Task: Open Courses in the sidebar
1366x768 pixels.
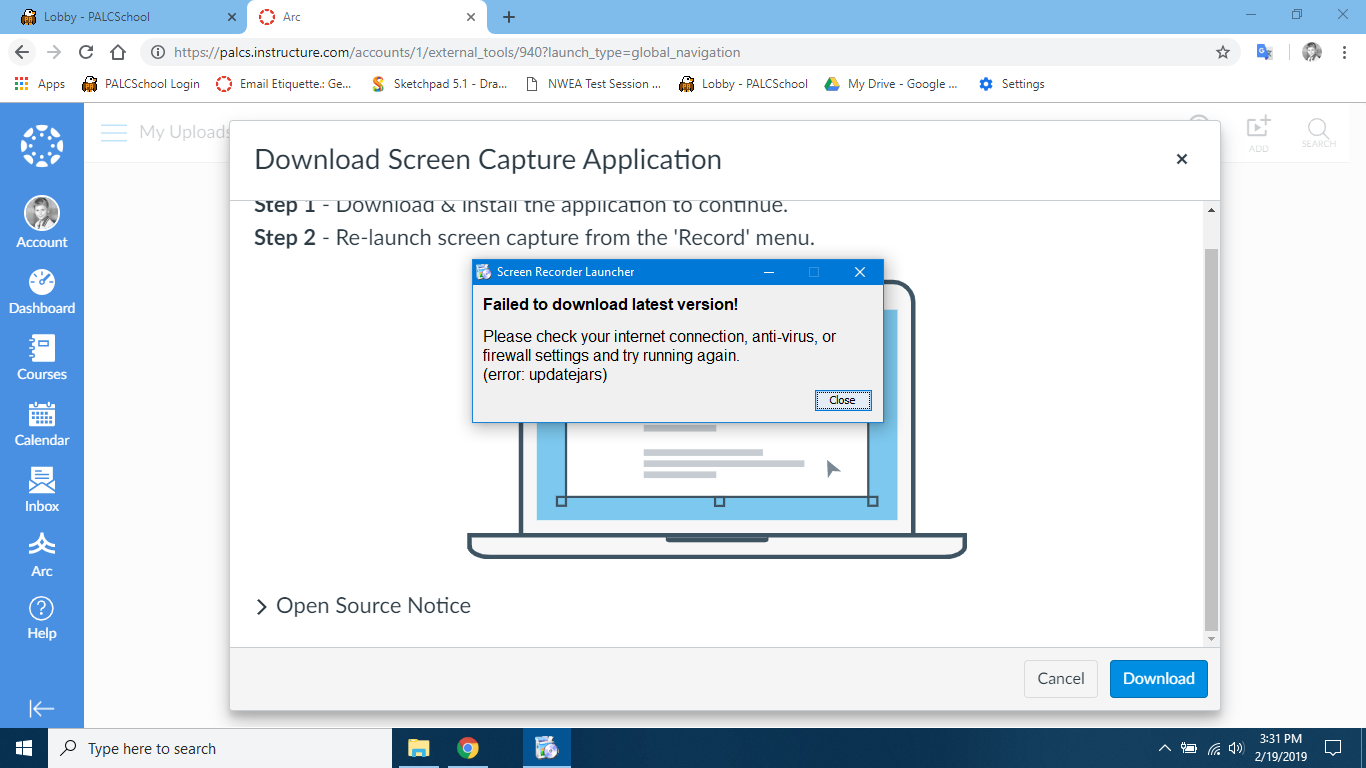Action: click(42, 357)
